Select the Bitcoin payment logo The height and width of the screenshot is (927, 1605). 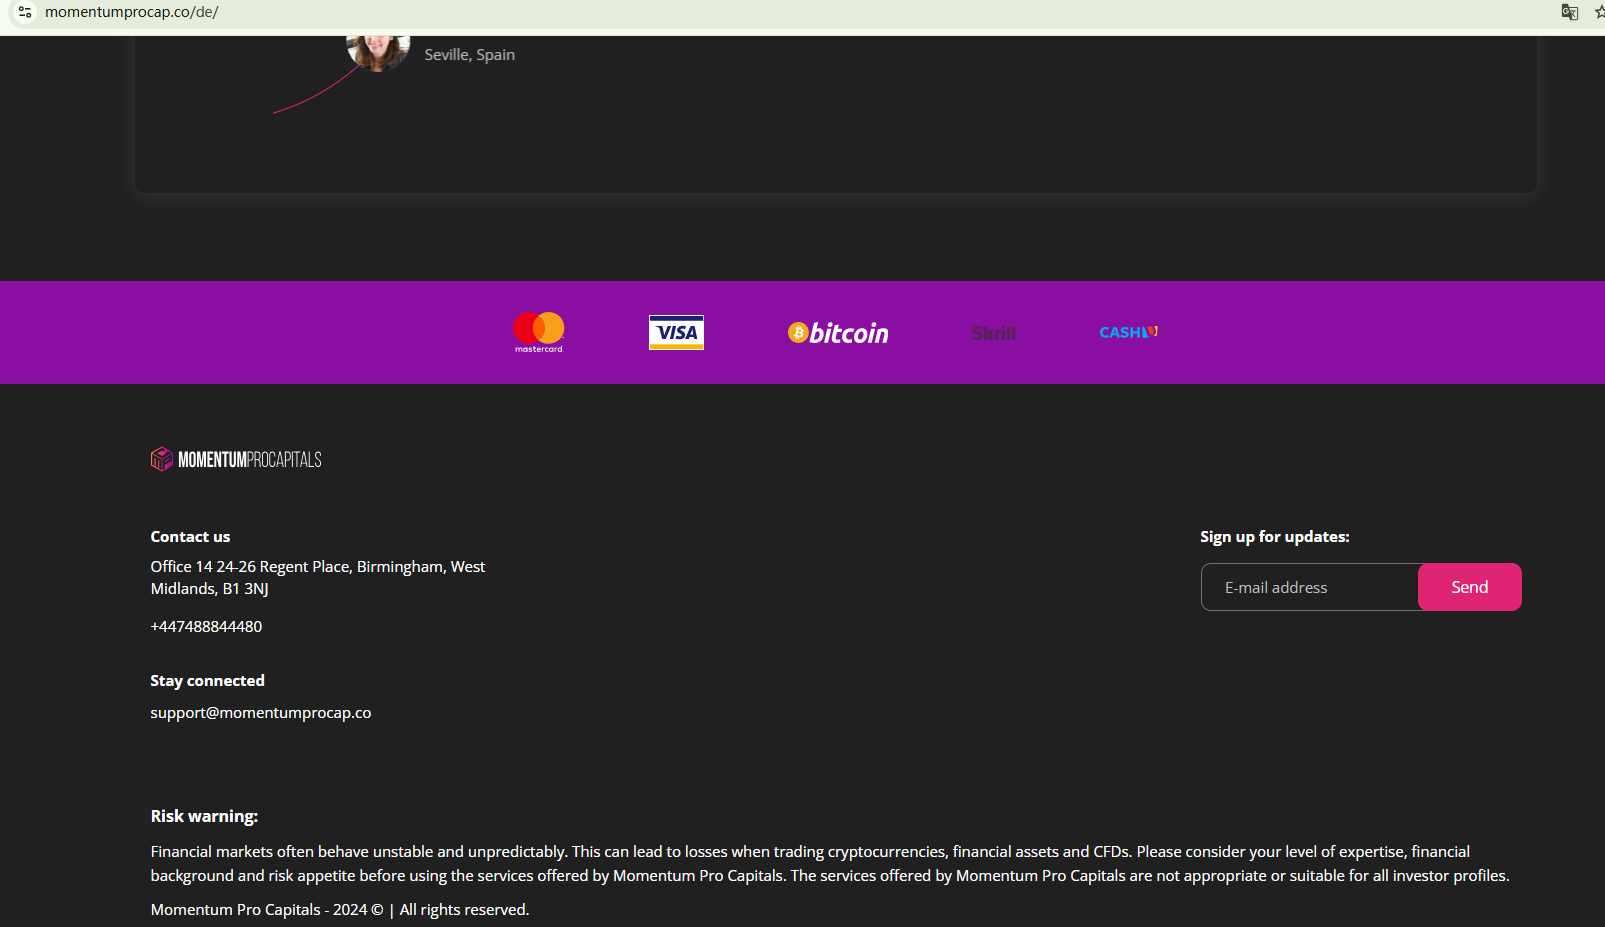[x=838, y=333]
